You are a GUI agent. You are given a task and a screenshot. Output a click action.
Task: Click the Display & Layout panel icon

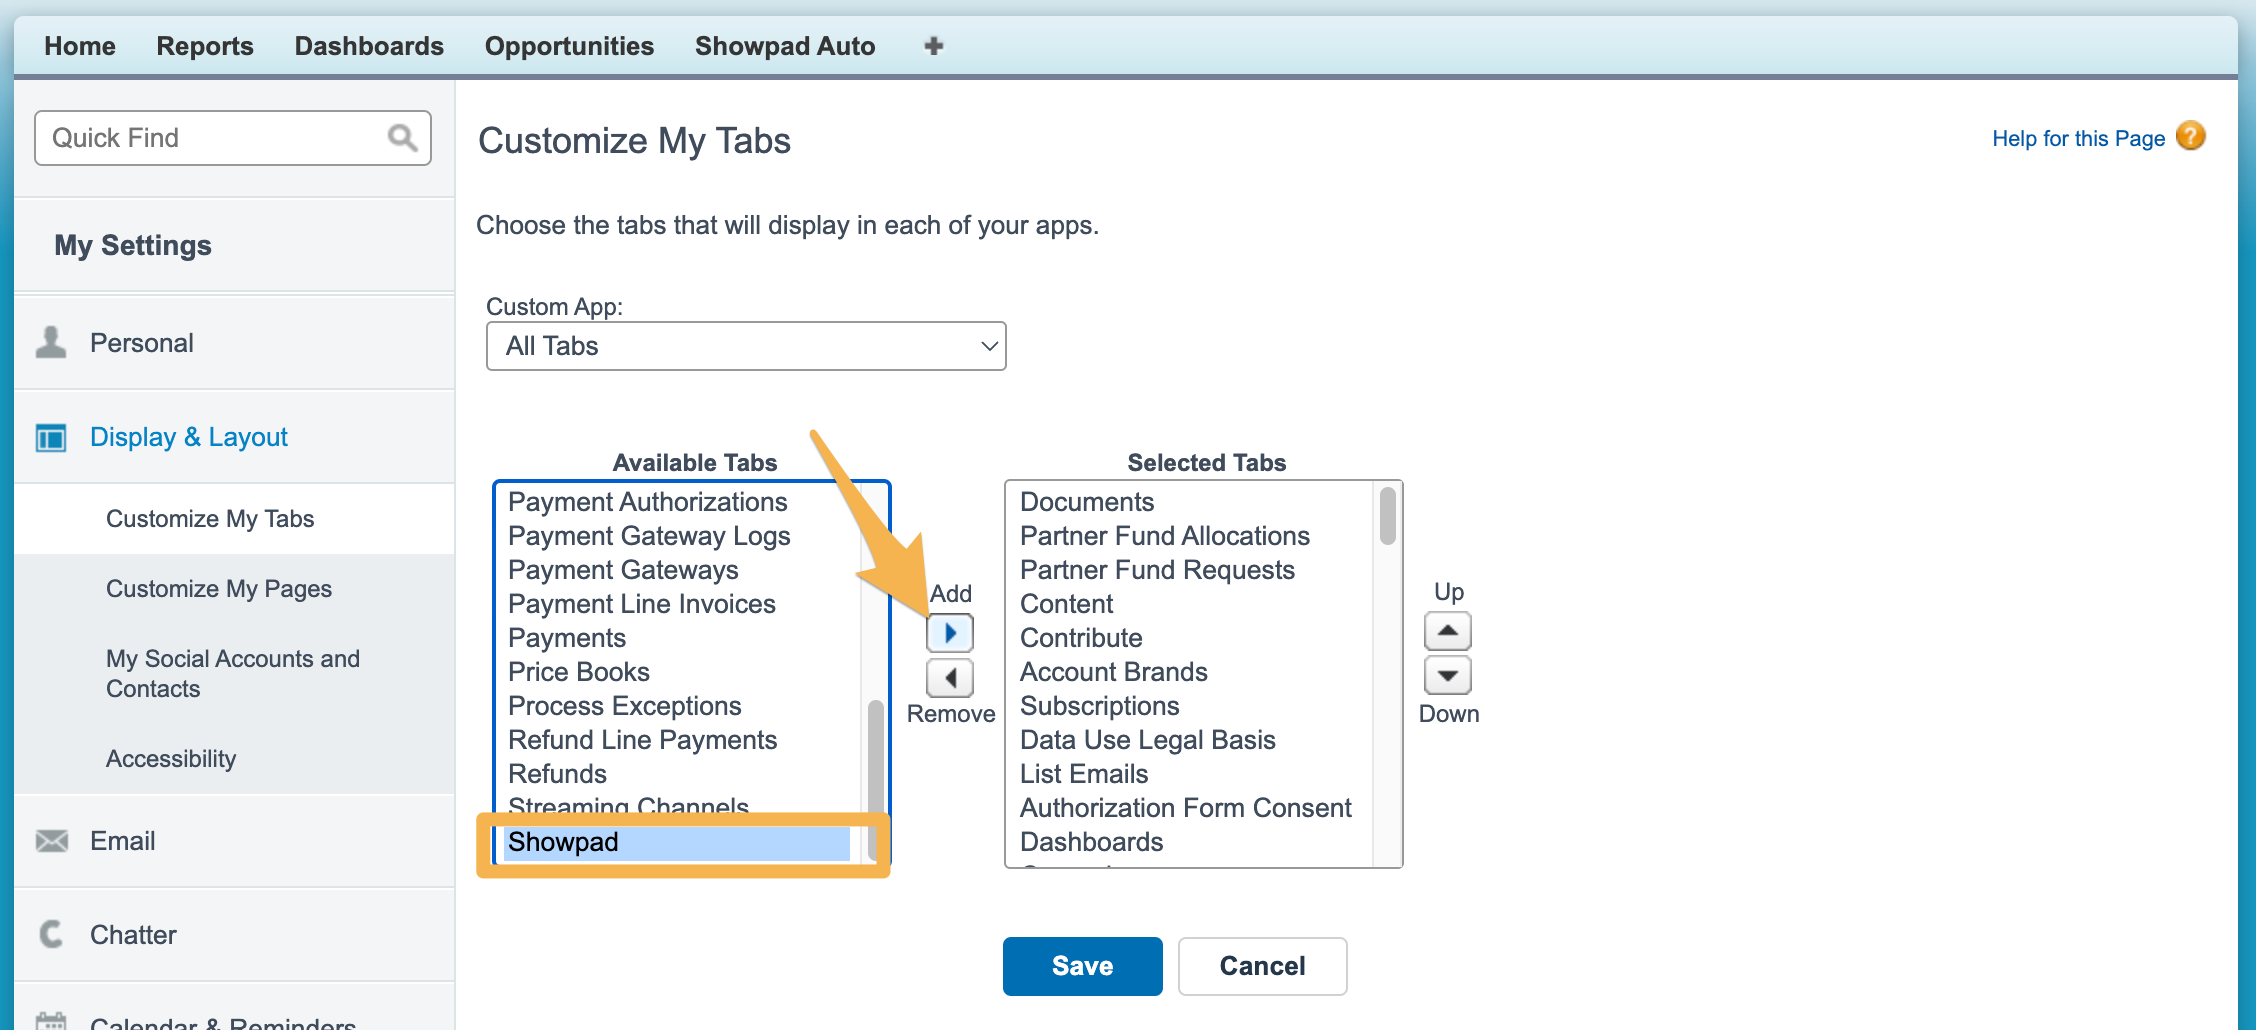[x=50, y=437]
